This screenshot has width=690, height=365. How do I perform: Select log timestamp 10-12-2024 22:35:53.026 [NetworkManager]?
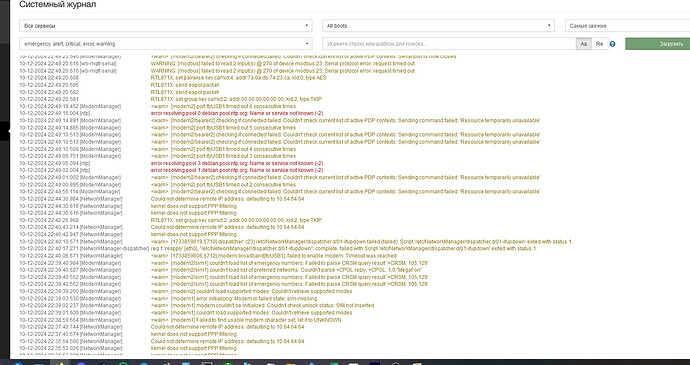[x=71, y=348]
